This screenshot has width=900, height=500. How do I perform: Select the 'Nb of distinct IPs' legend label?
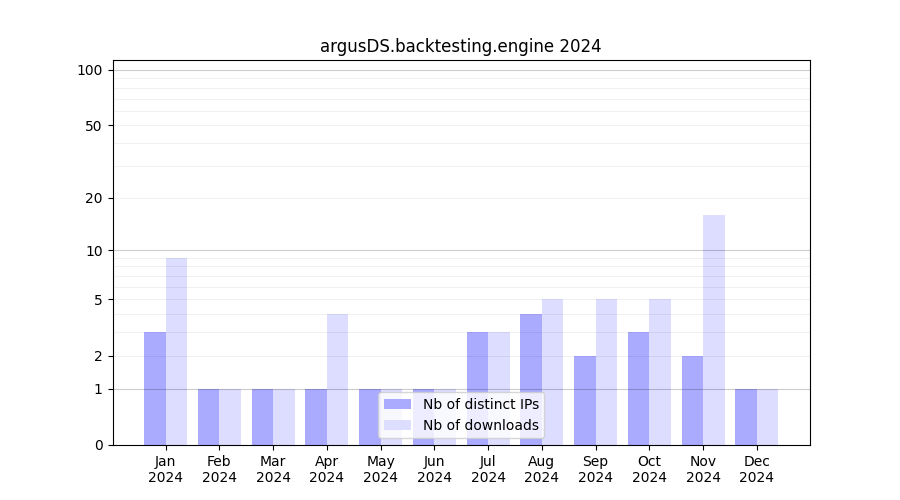[480, 404]
